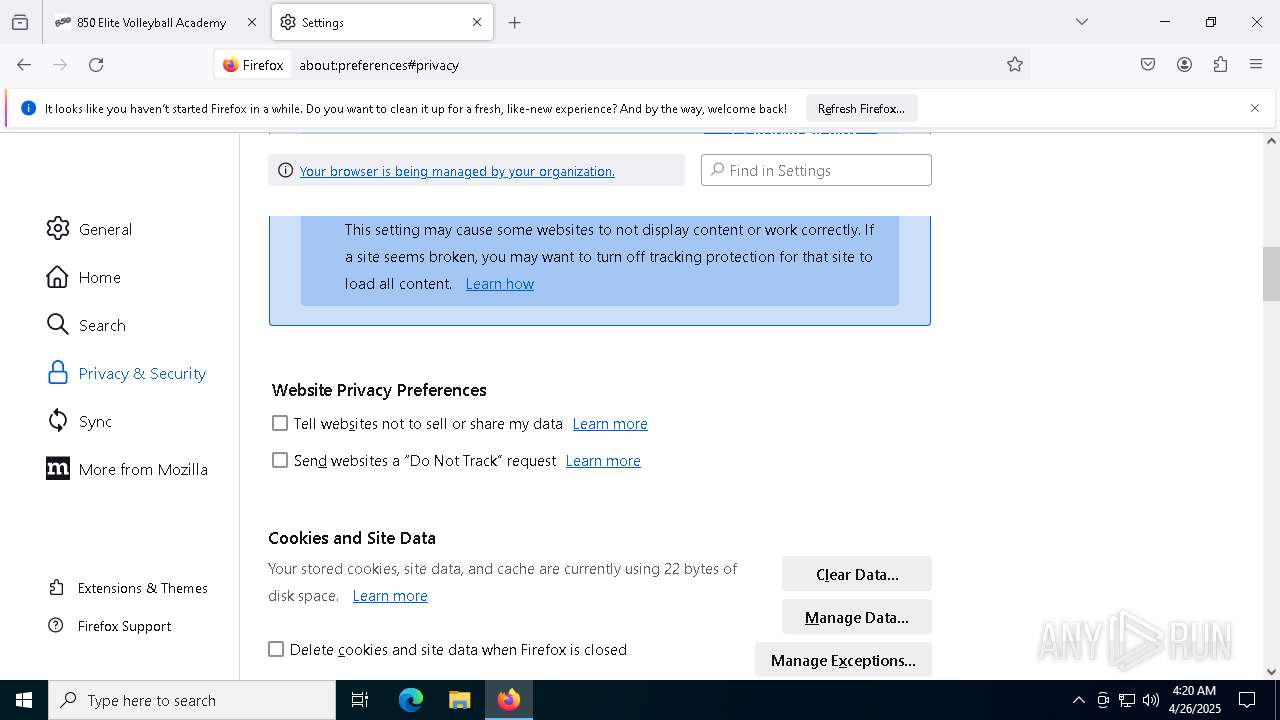
Task: Click the Refresh Firefox button
Action: point(861,108)
